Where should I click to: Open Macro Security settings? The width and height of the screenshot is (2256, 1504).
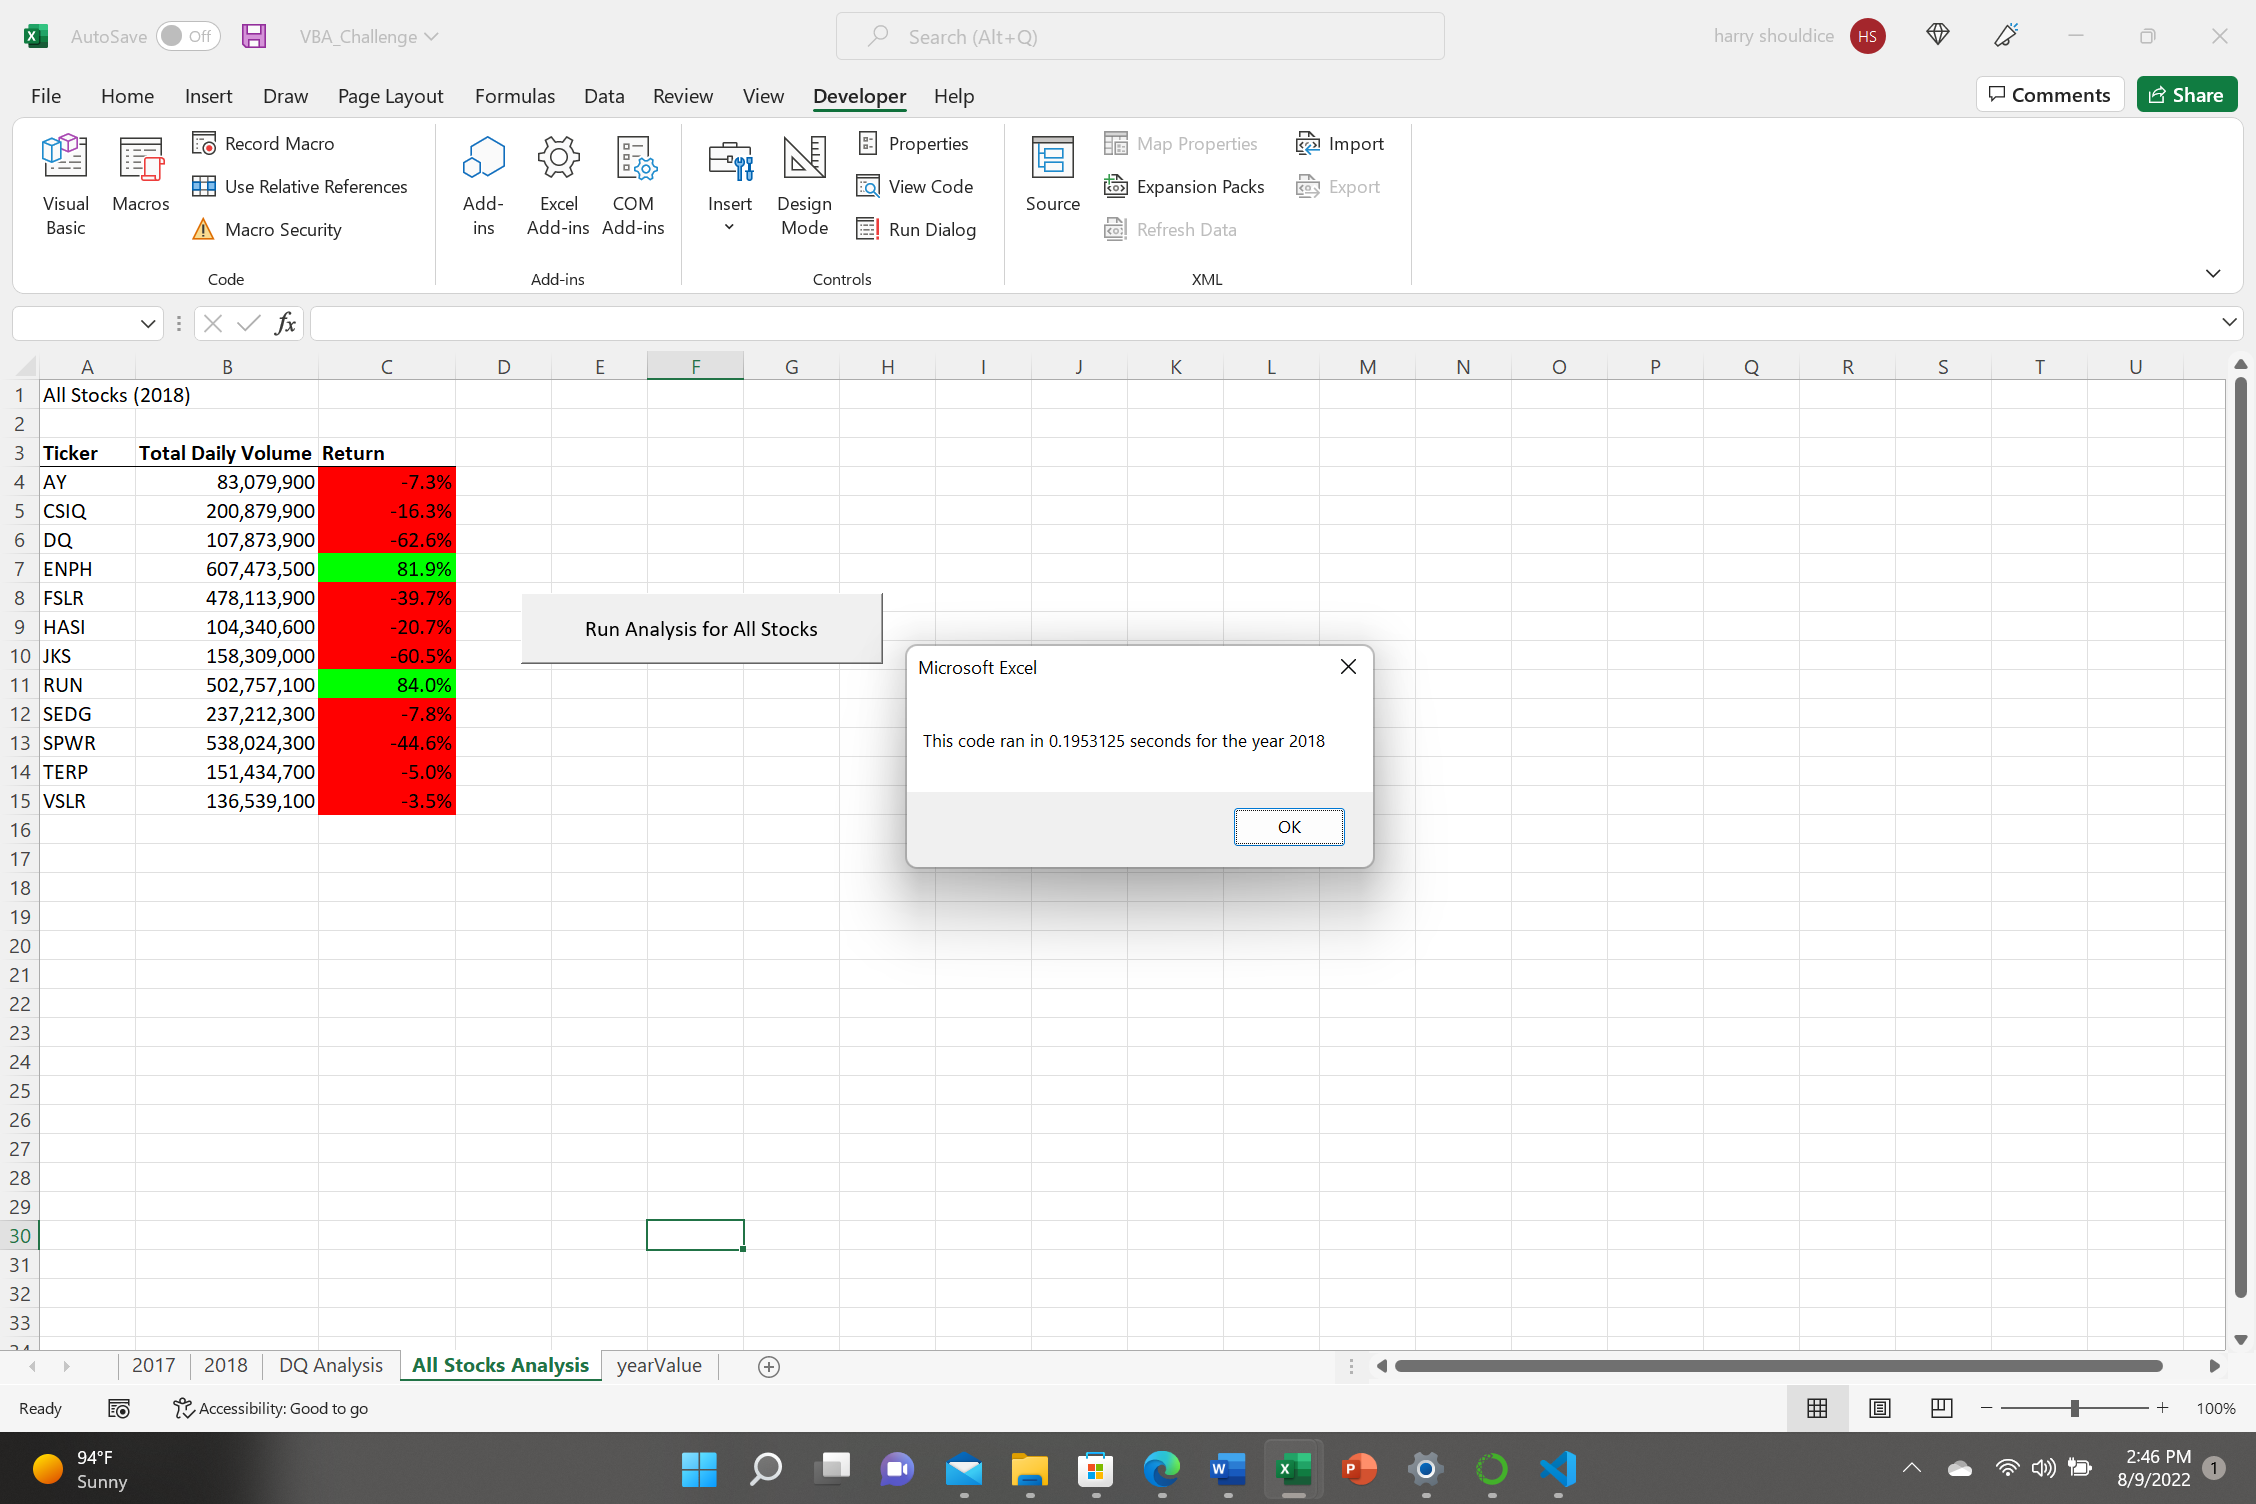[x=267, y=230]
